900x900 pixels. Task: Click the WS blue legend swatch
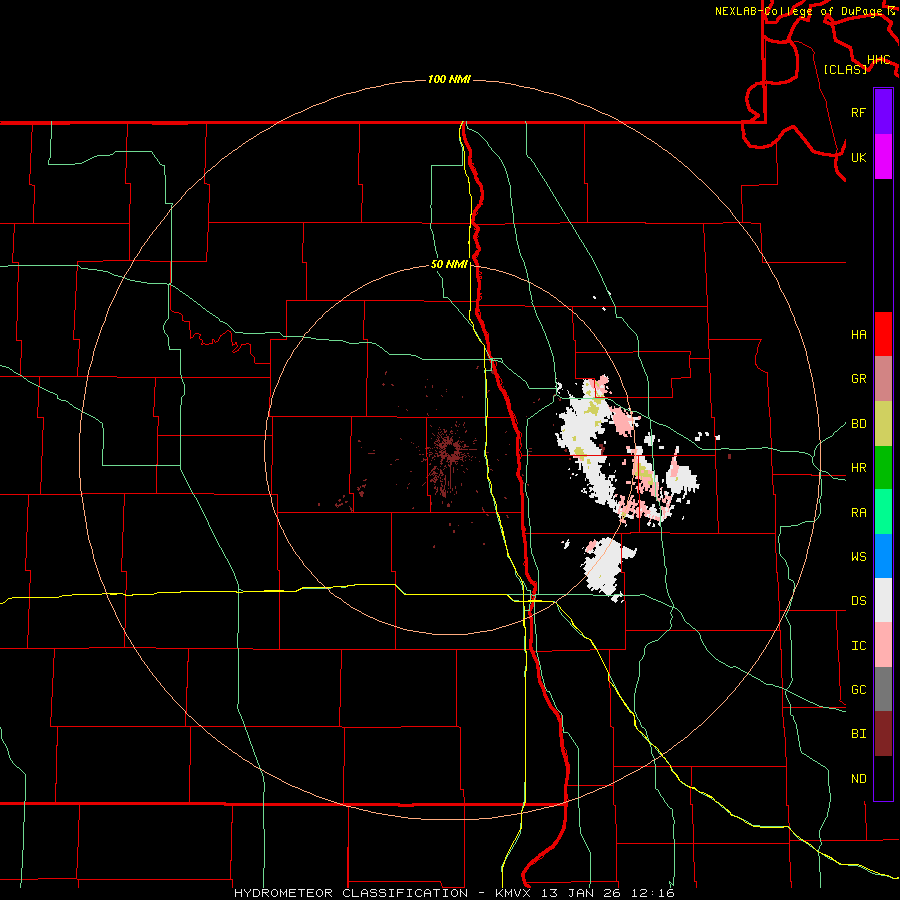(x=883, y=556)
